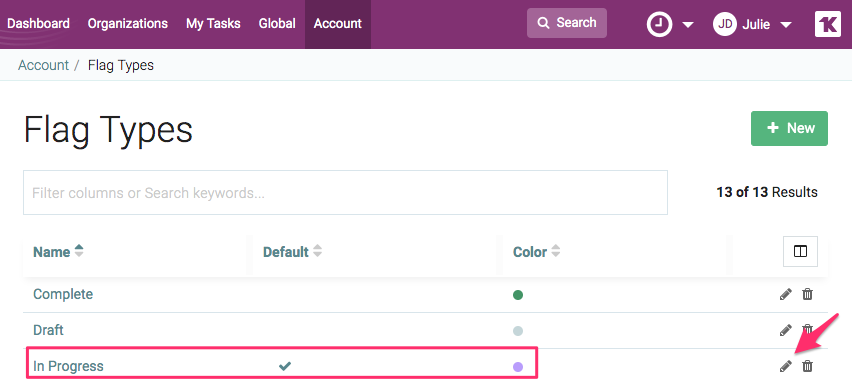Click the JD user avatar

coord(724,24)
